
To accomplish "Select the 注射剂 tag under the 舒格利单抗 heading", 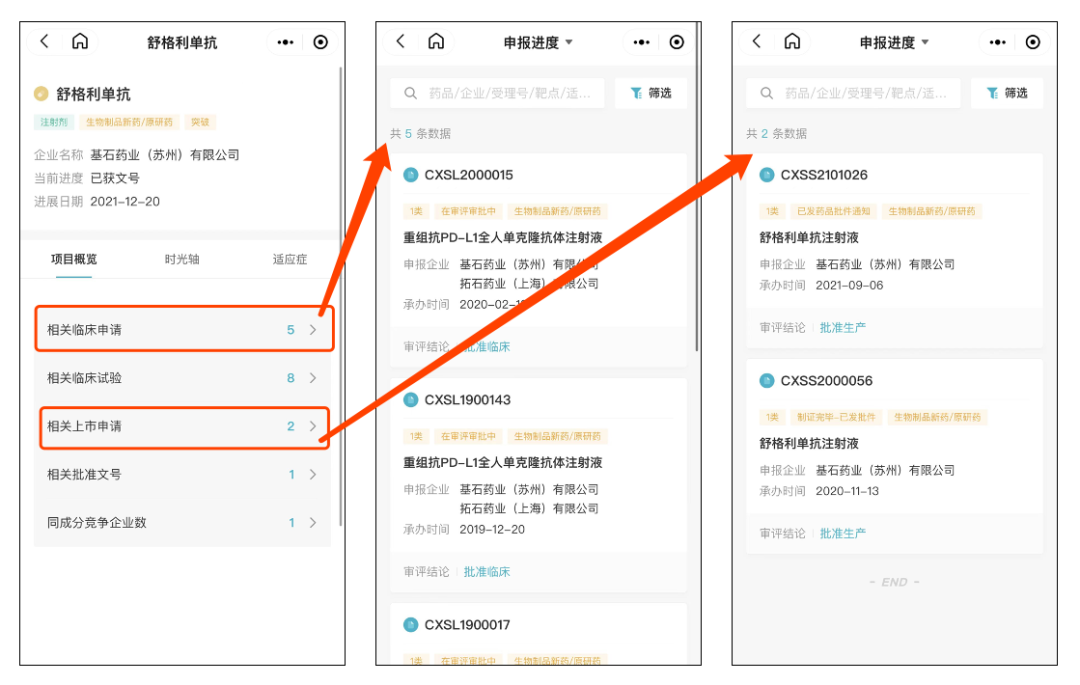I will click(x=54, y=122).
